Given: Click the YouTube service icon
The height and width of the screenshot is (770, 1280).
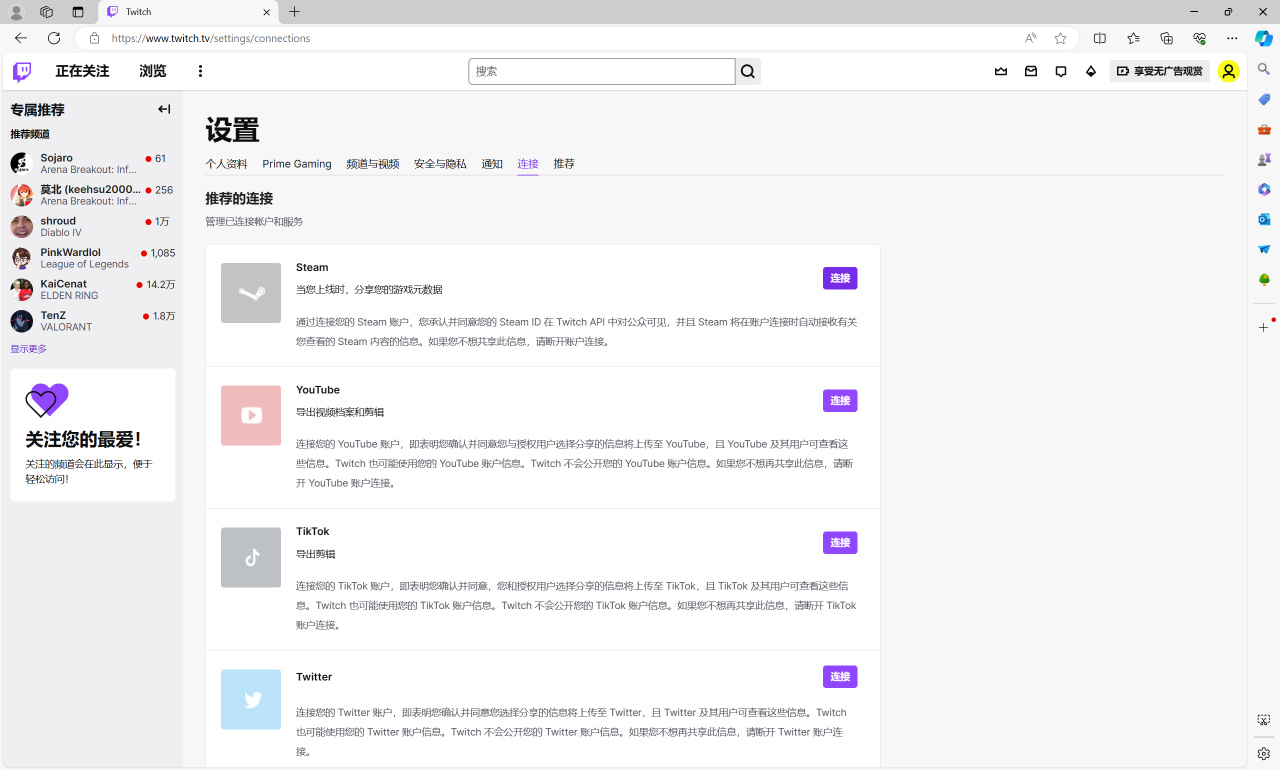Looking at the screenshot, I should [x=251, y=415].
